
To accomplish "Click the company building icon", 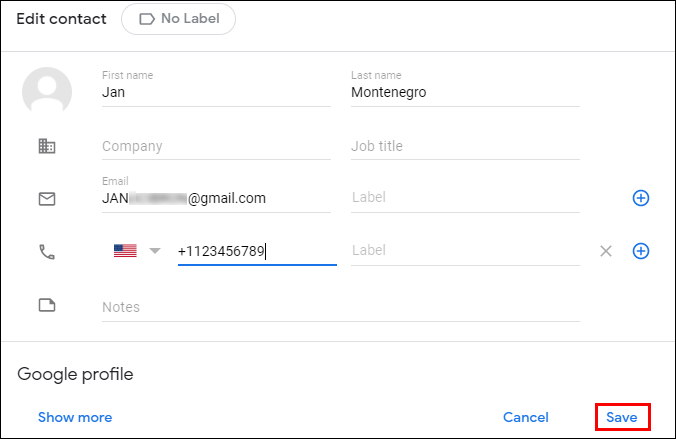I will click(x=47, y=146).
